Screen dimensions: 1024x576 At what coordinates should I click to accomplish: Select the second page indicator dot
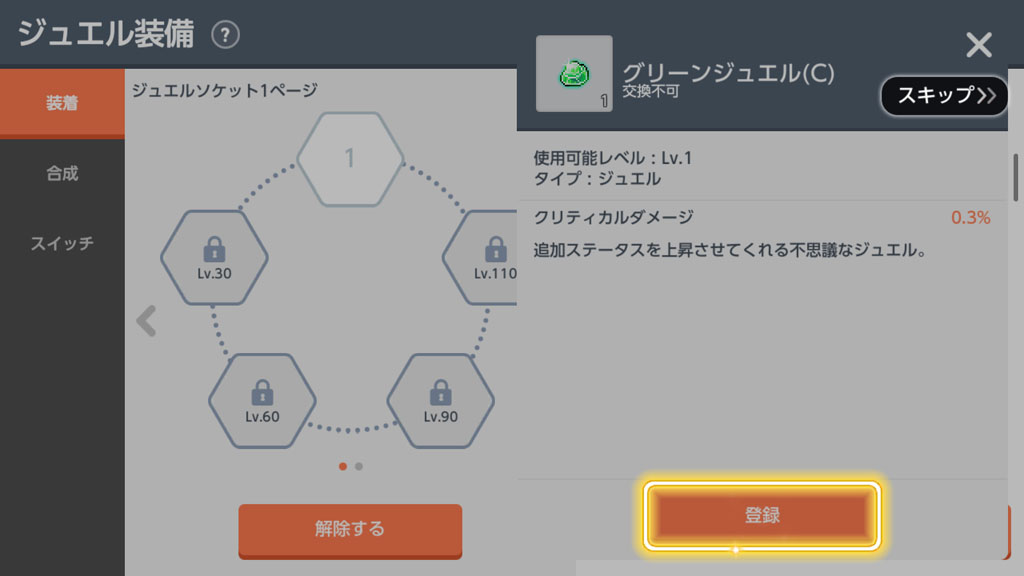[x=359, y=466]
